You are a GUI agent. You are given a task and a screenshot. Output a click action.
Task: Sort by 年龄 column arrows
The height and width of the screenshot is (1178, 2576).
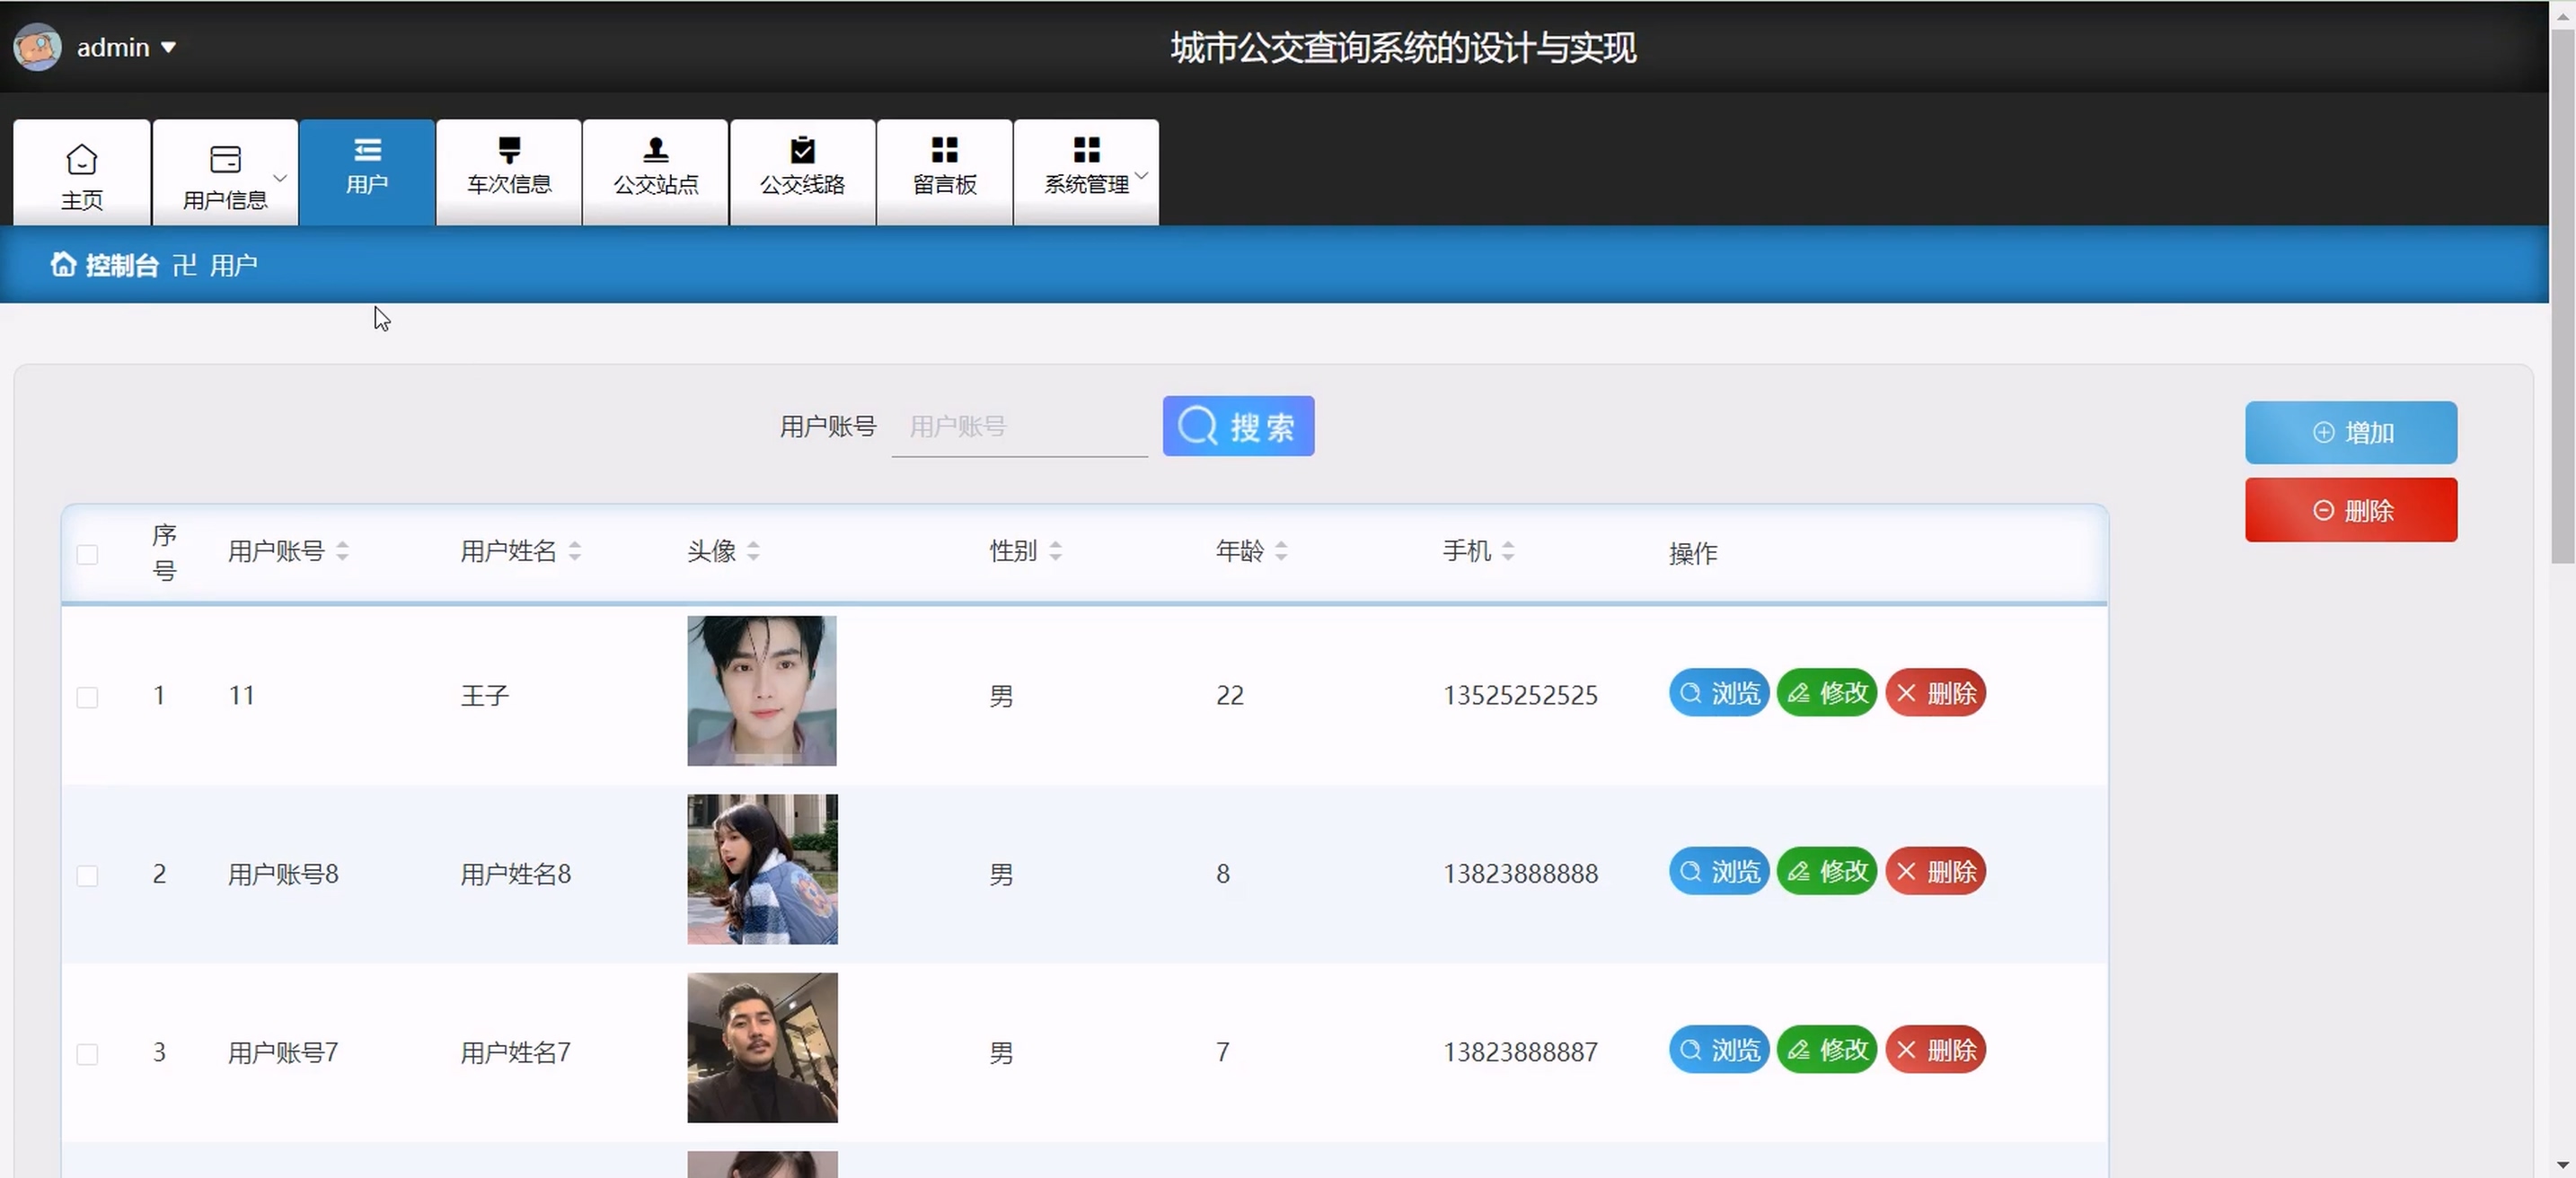(x=1281, y=551)
